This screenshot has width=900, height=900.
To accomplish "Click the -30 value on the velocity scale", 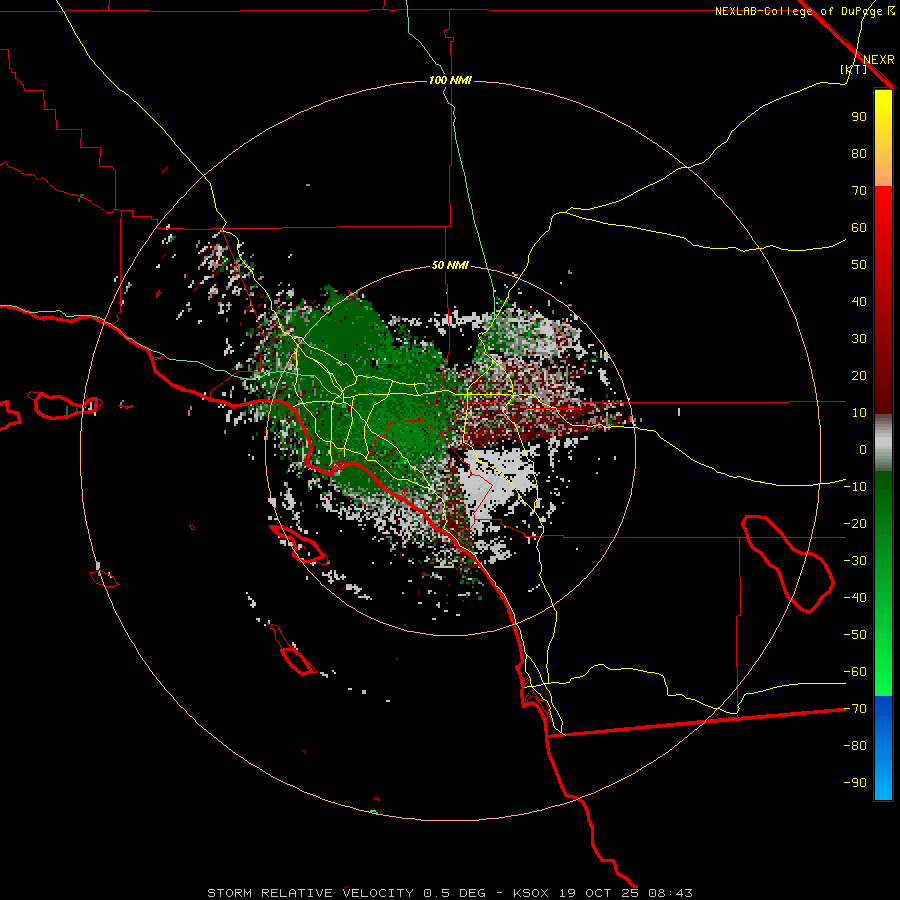I will pos(855,561).
